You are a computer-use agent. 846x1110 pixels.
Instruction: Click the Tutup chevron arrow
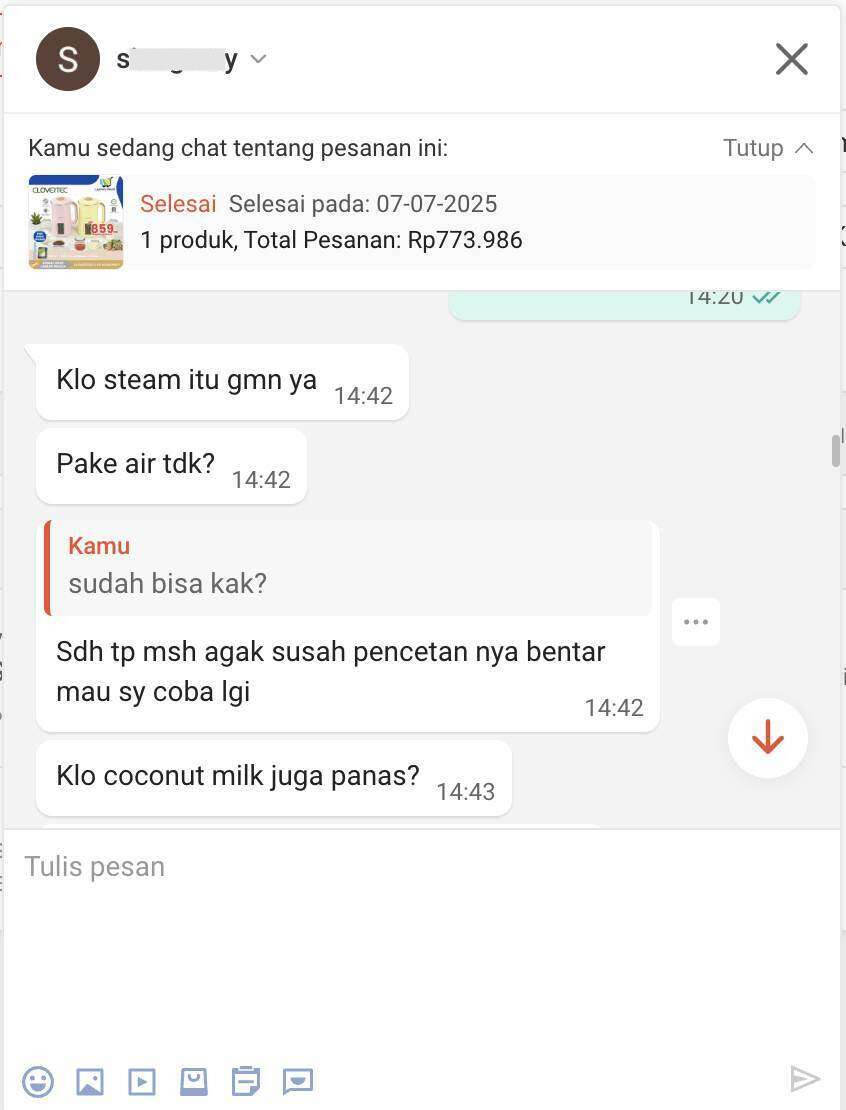pos(804,148)
